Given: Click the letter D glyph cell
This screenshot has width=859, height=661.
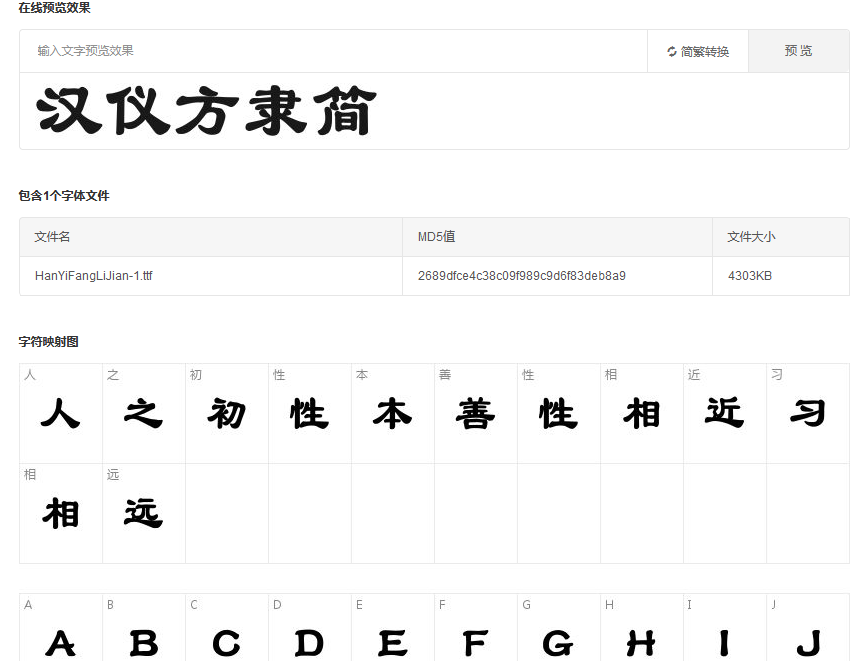Looking at the screenshot, I should [310, 628].
